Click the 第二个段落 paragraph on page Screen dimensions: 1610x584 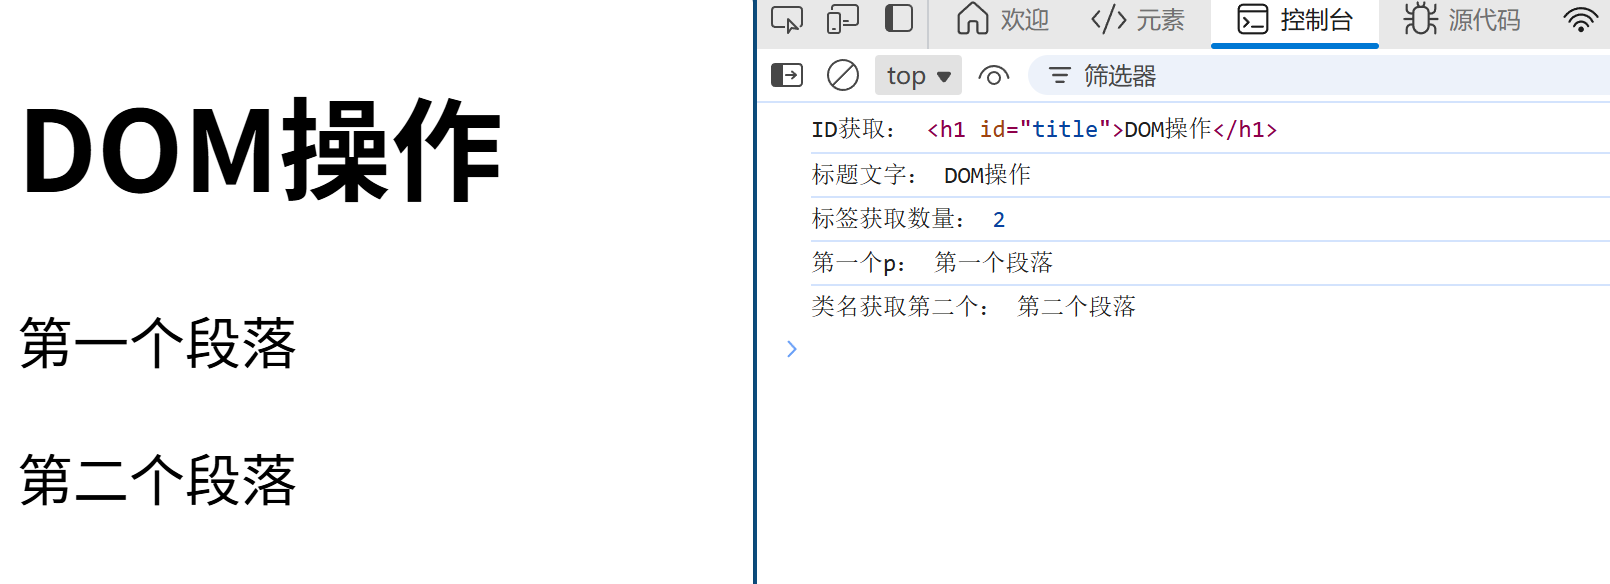pyautogui.click(x=158, y=481)
